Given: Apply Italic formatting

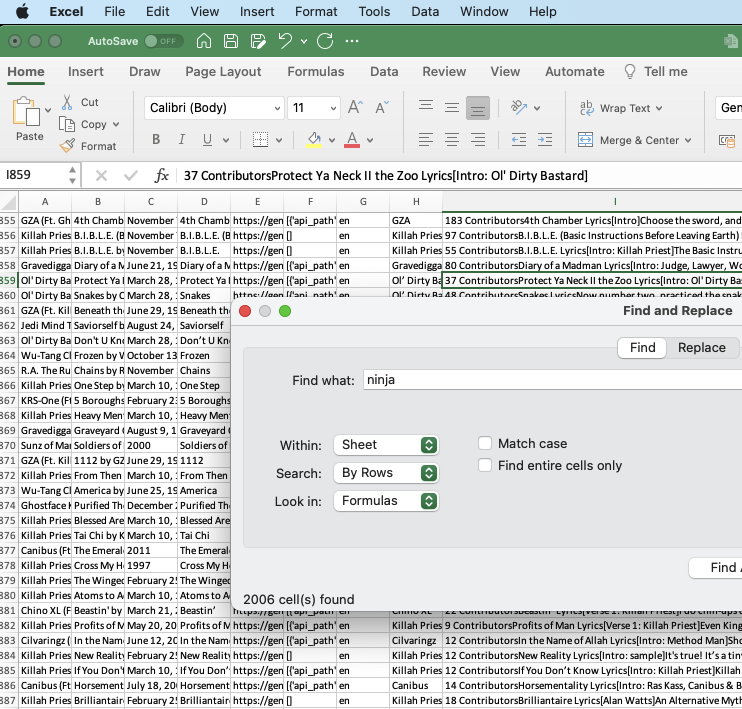Looking at the screenshot, I should click(182, 140).
